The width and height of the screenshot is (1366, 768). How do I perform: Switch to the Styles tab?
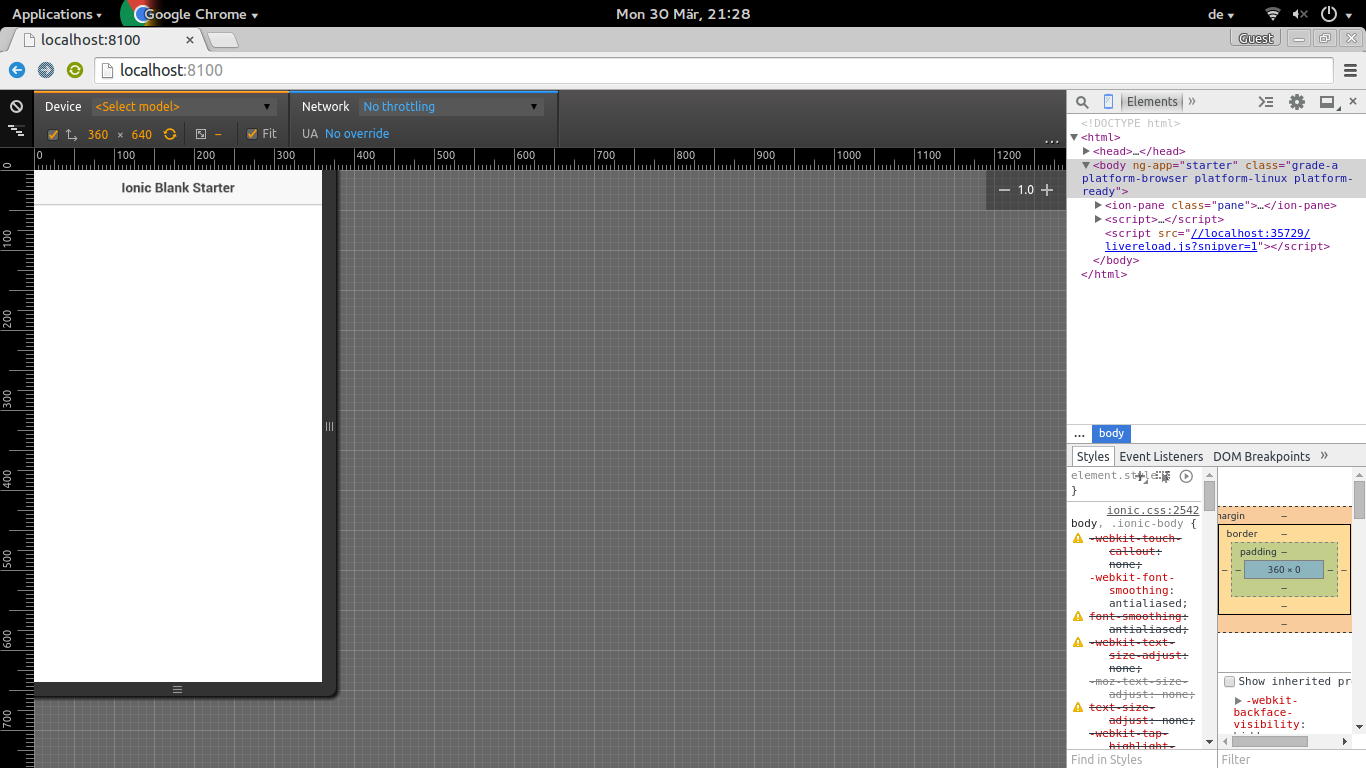(1092, 456)
